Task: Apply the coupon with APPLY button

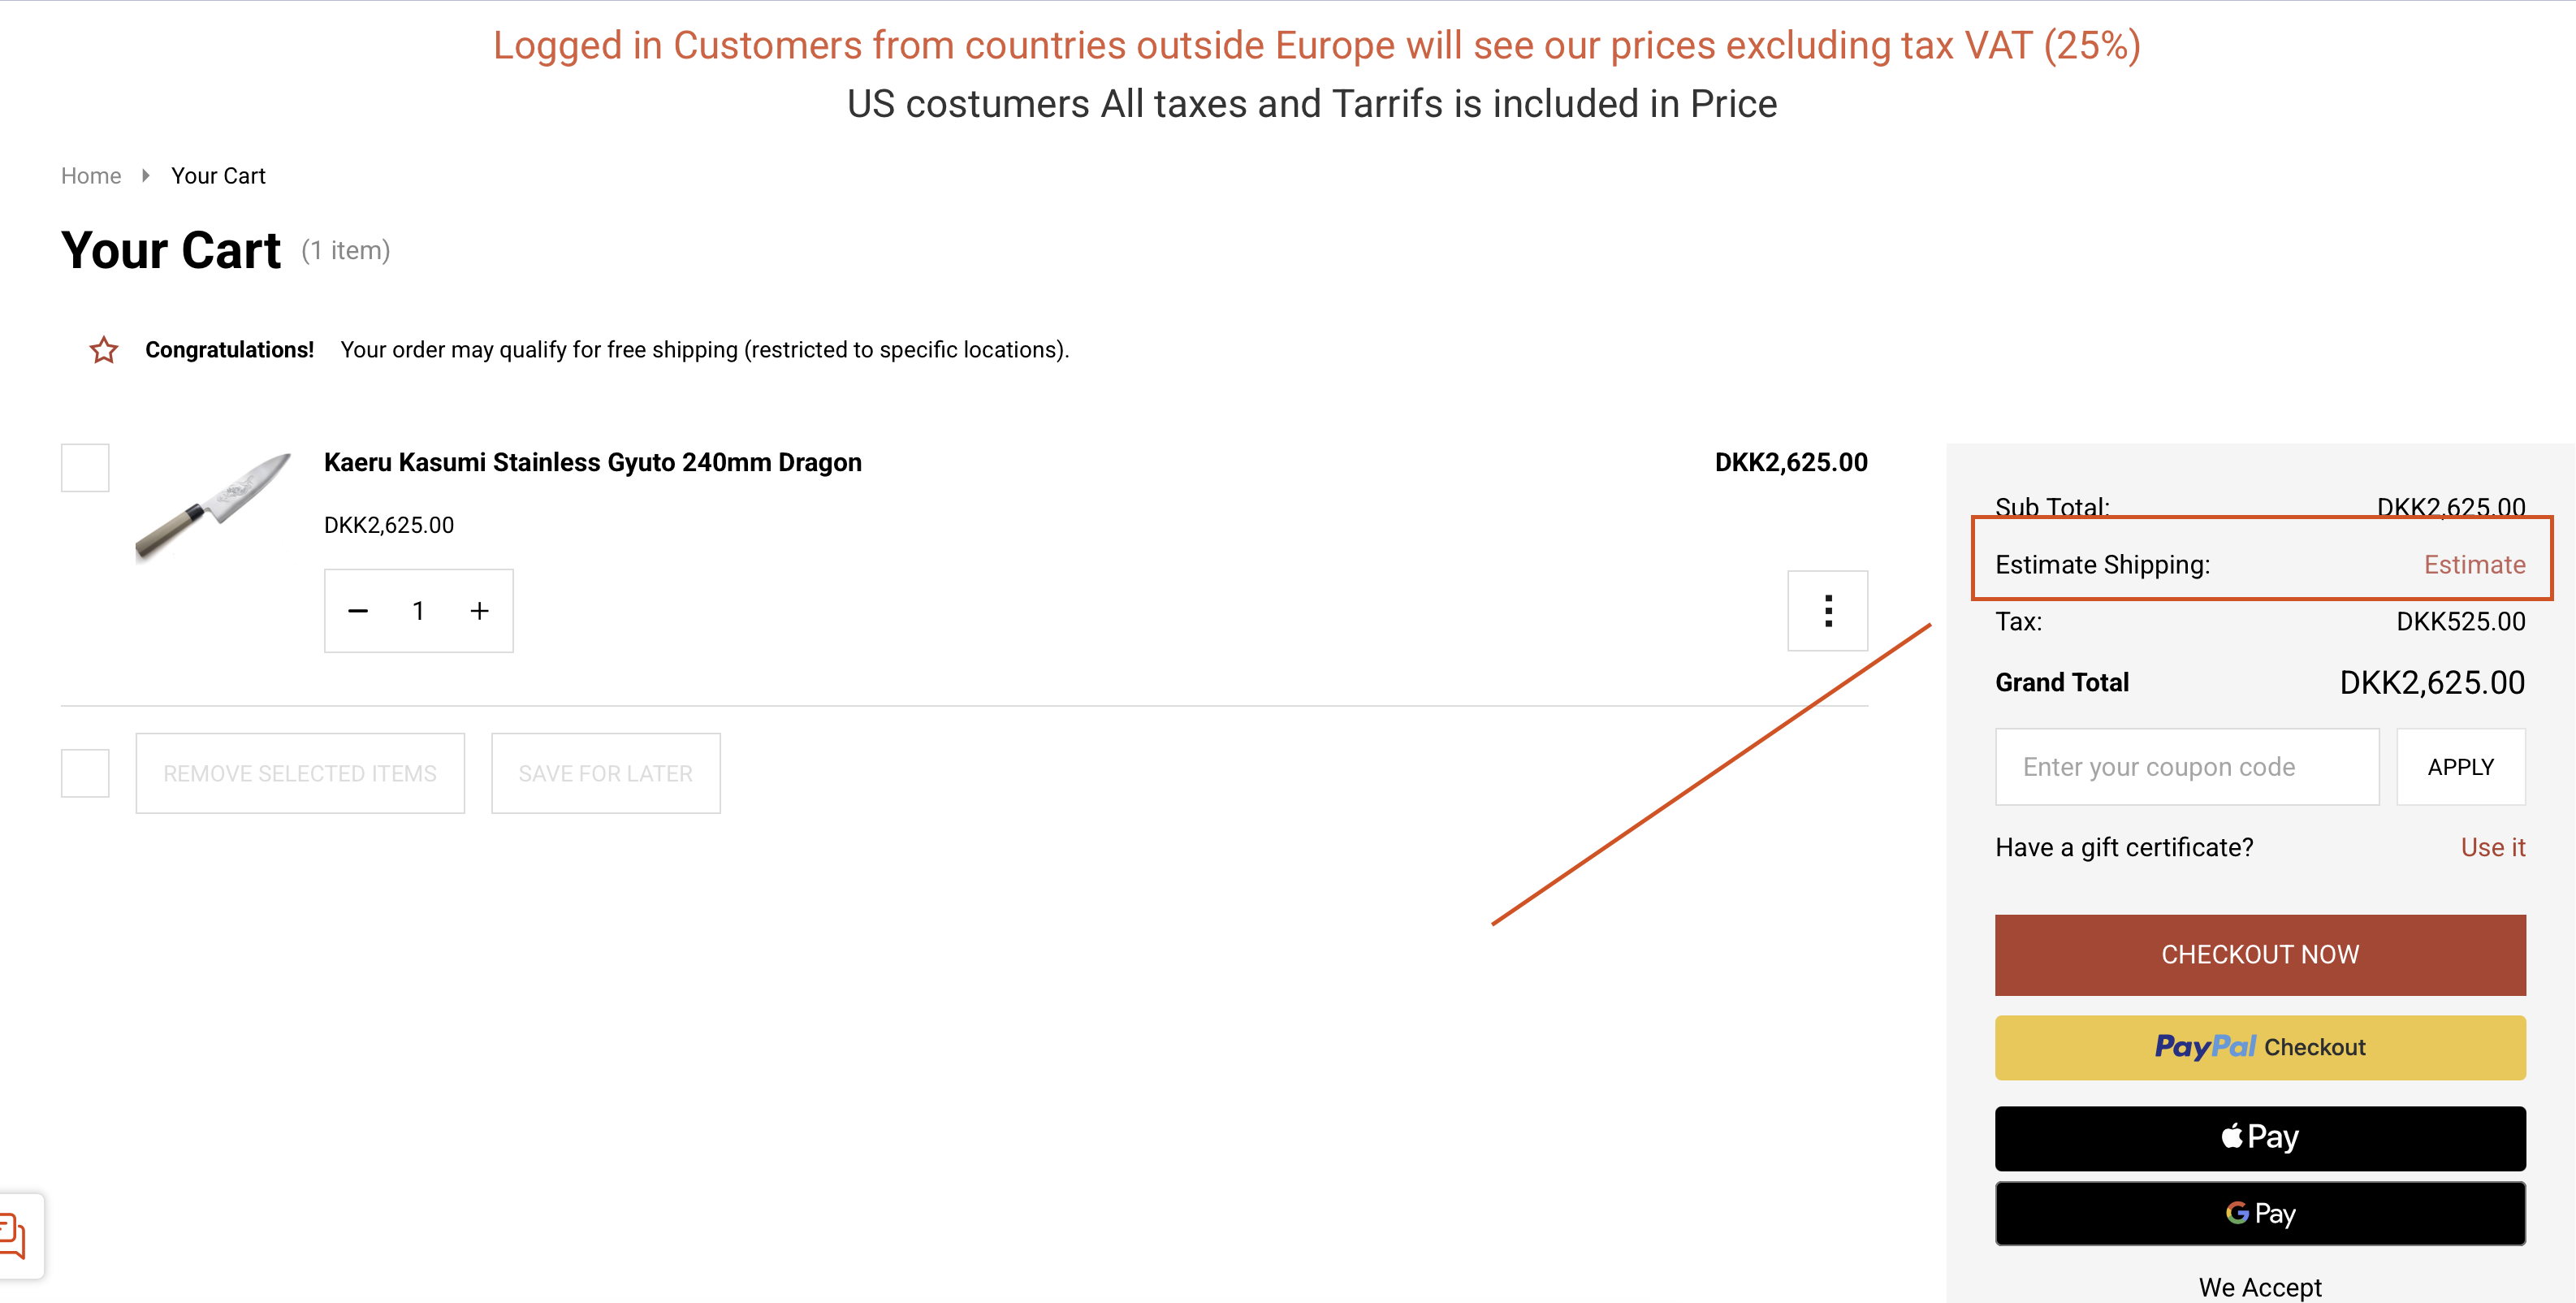Action: click(x=2460, y=767)
